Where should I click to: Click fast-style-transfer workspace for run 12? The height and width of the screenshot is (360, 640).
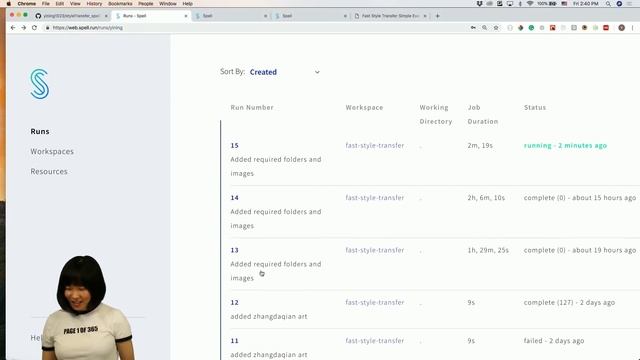375,302
